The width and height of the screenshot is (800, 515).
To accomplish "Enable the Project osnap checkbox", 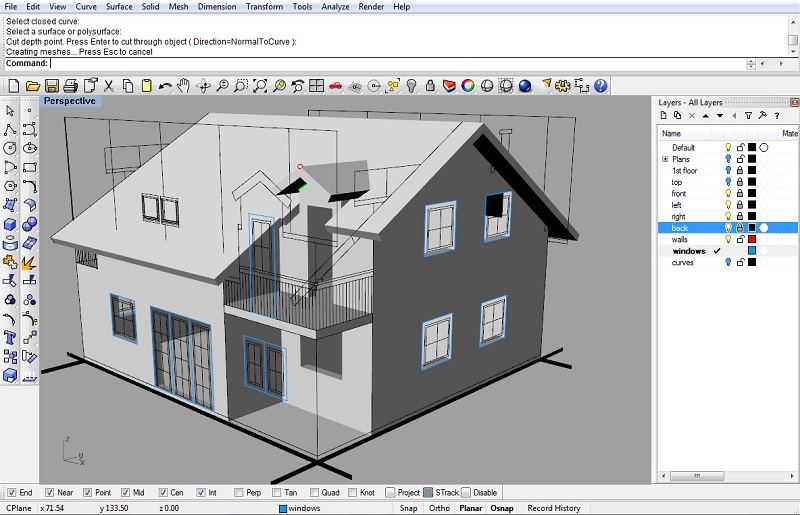I will click(x=390, y=493).
